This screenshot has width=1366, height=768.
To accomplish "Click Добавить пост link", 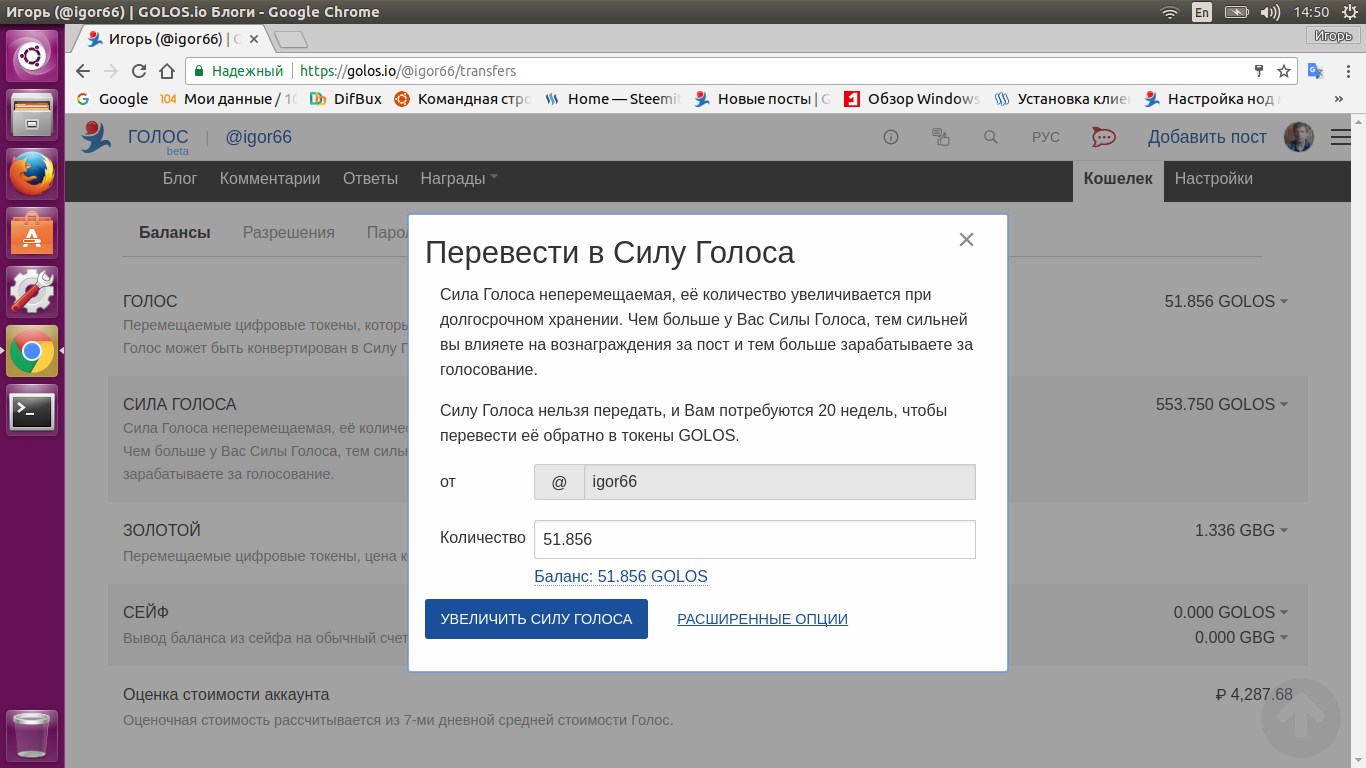I will point(1207,137).
